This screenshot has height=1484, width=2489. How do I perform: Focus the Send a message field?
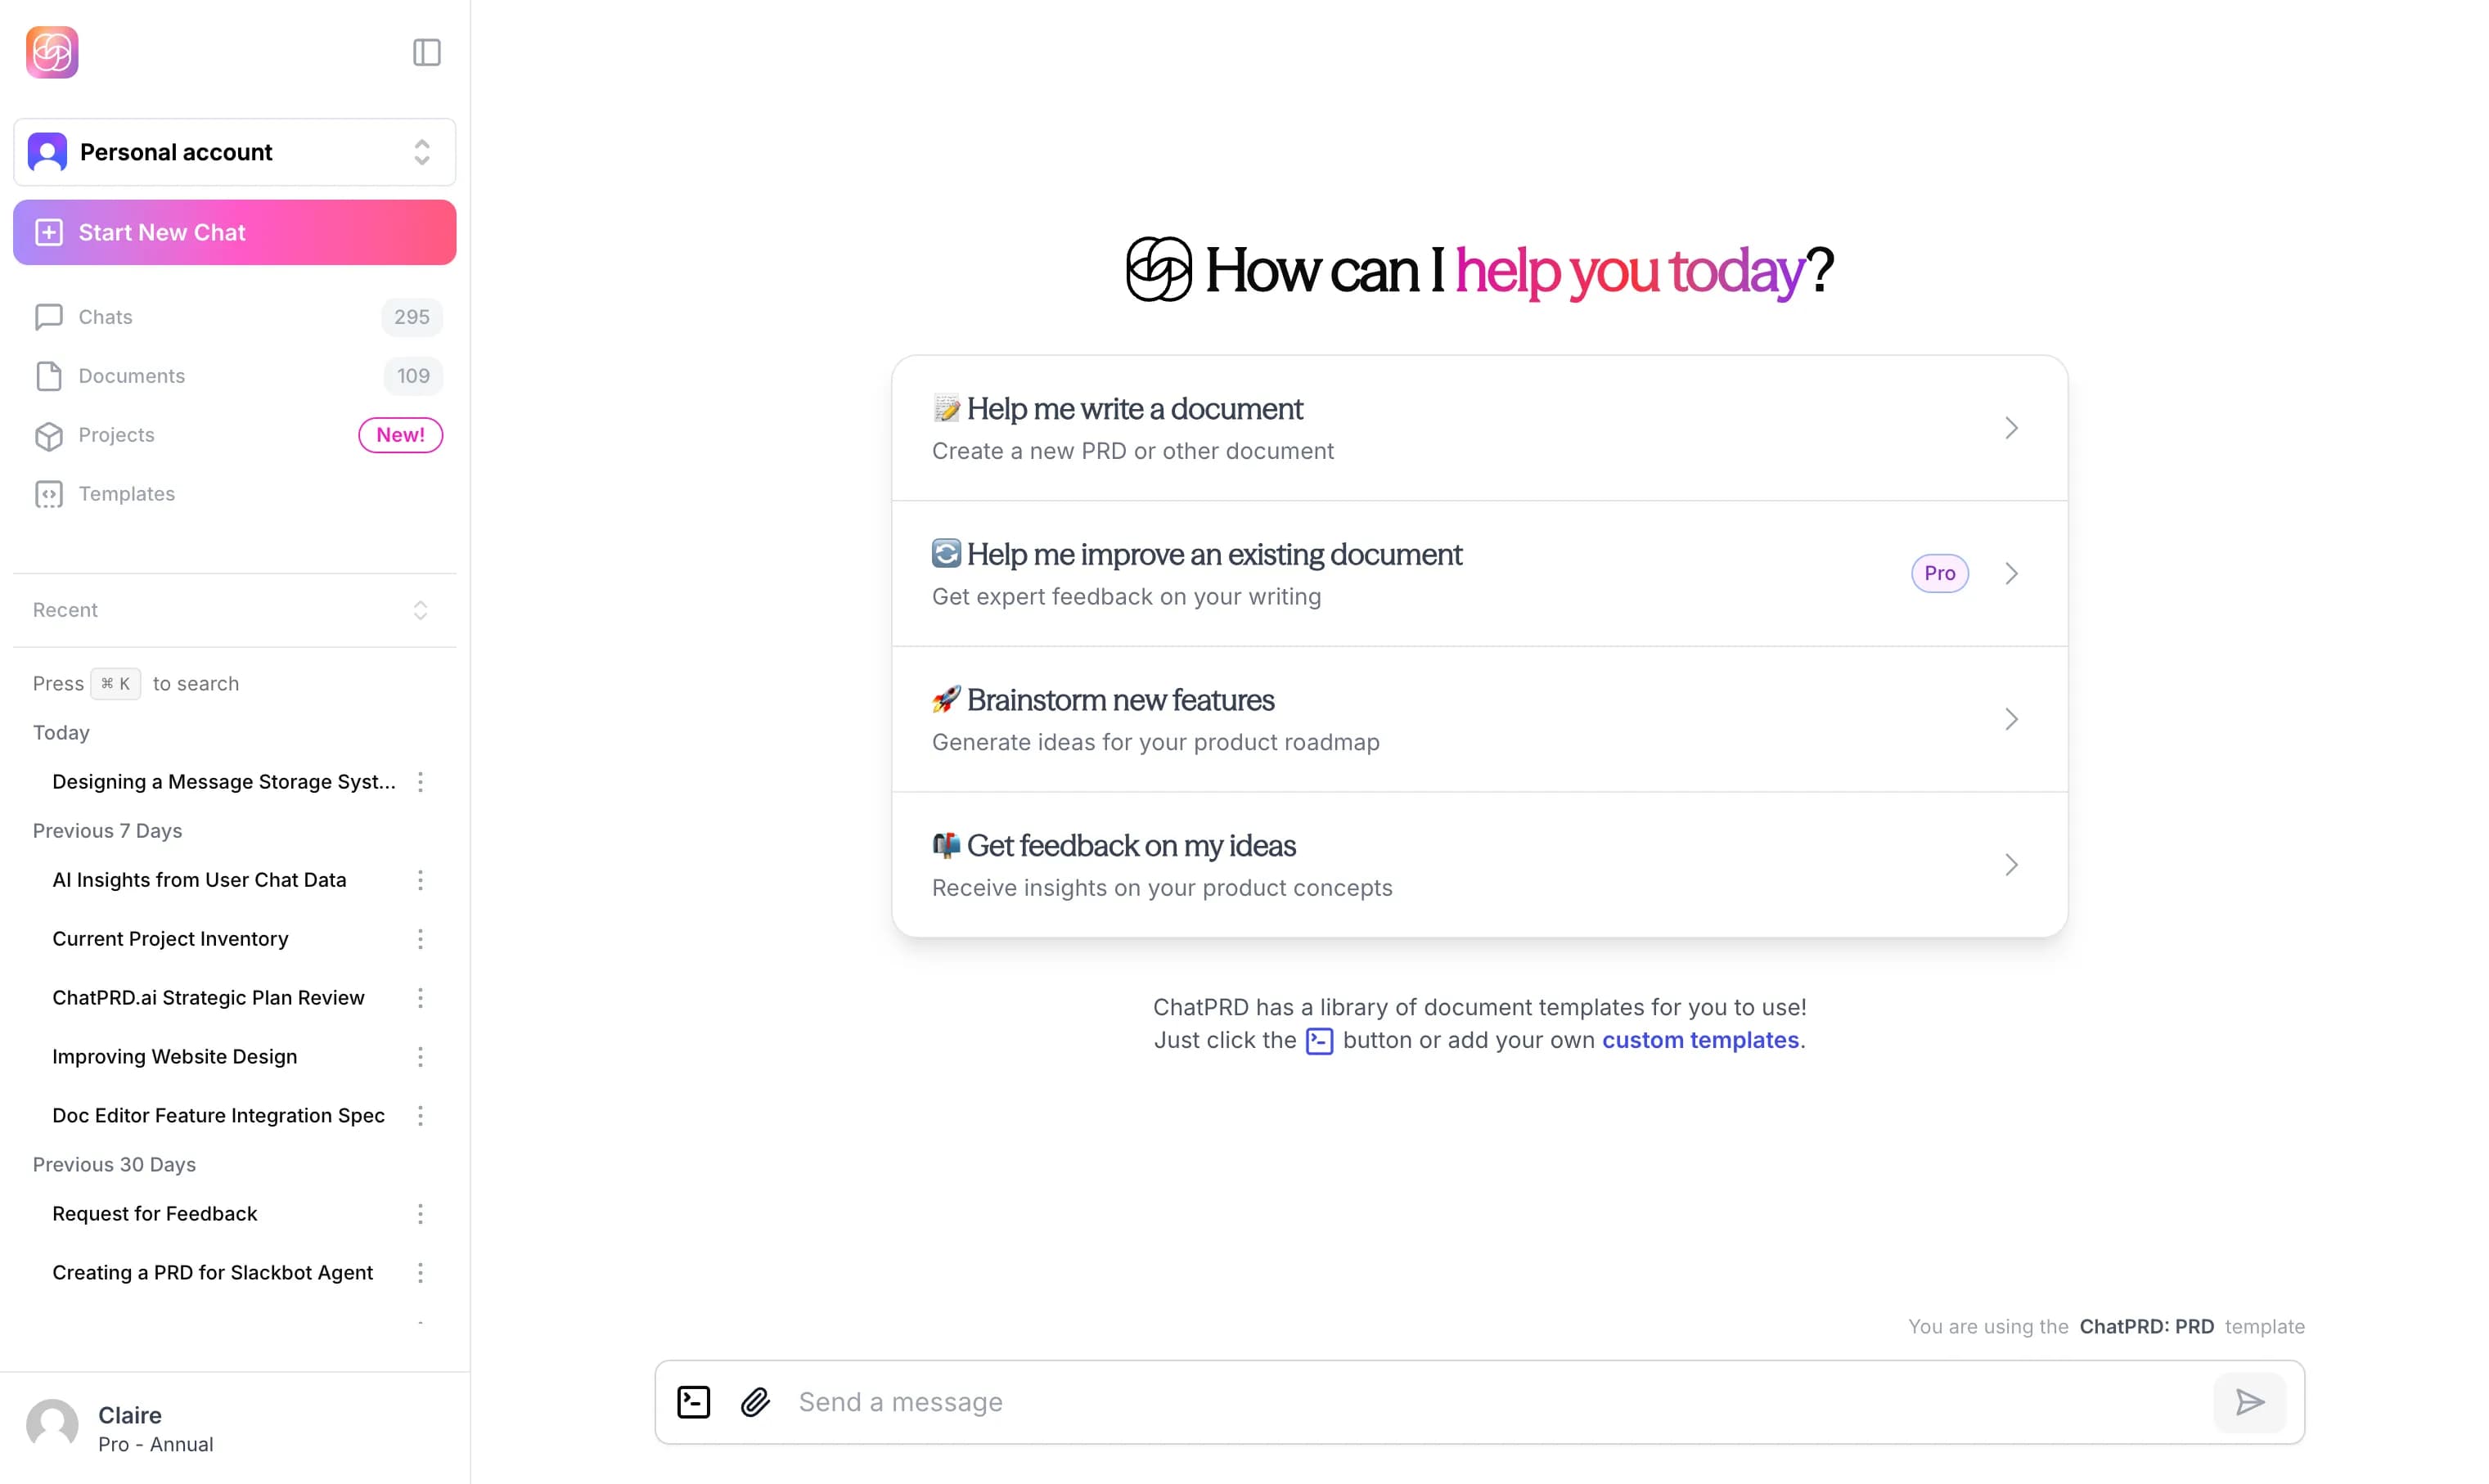point(1490,1402)
